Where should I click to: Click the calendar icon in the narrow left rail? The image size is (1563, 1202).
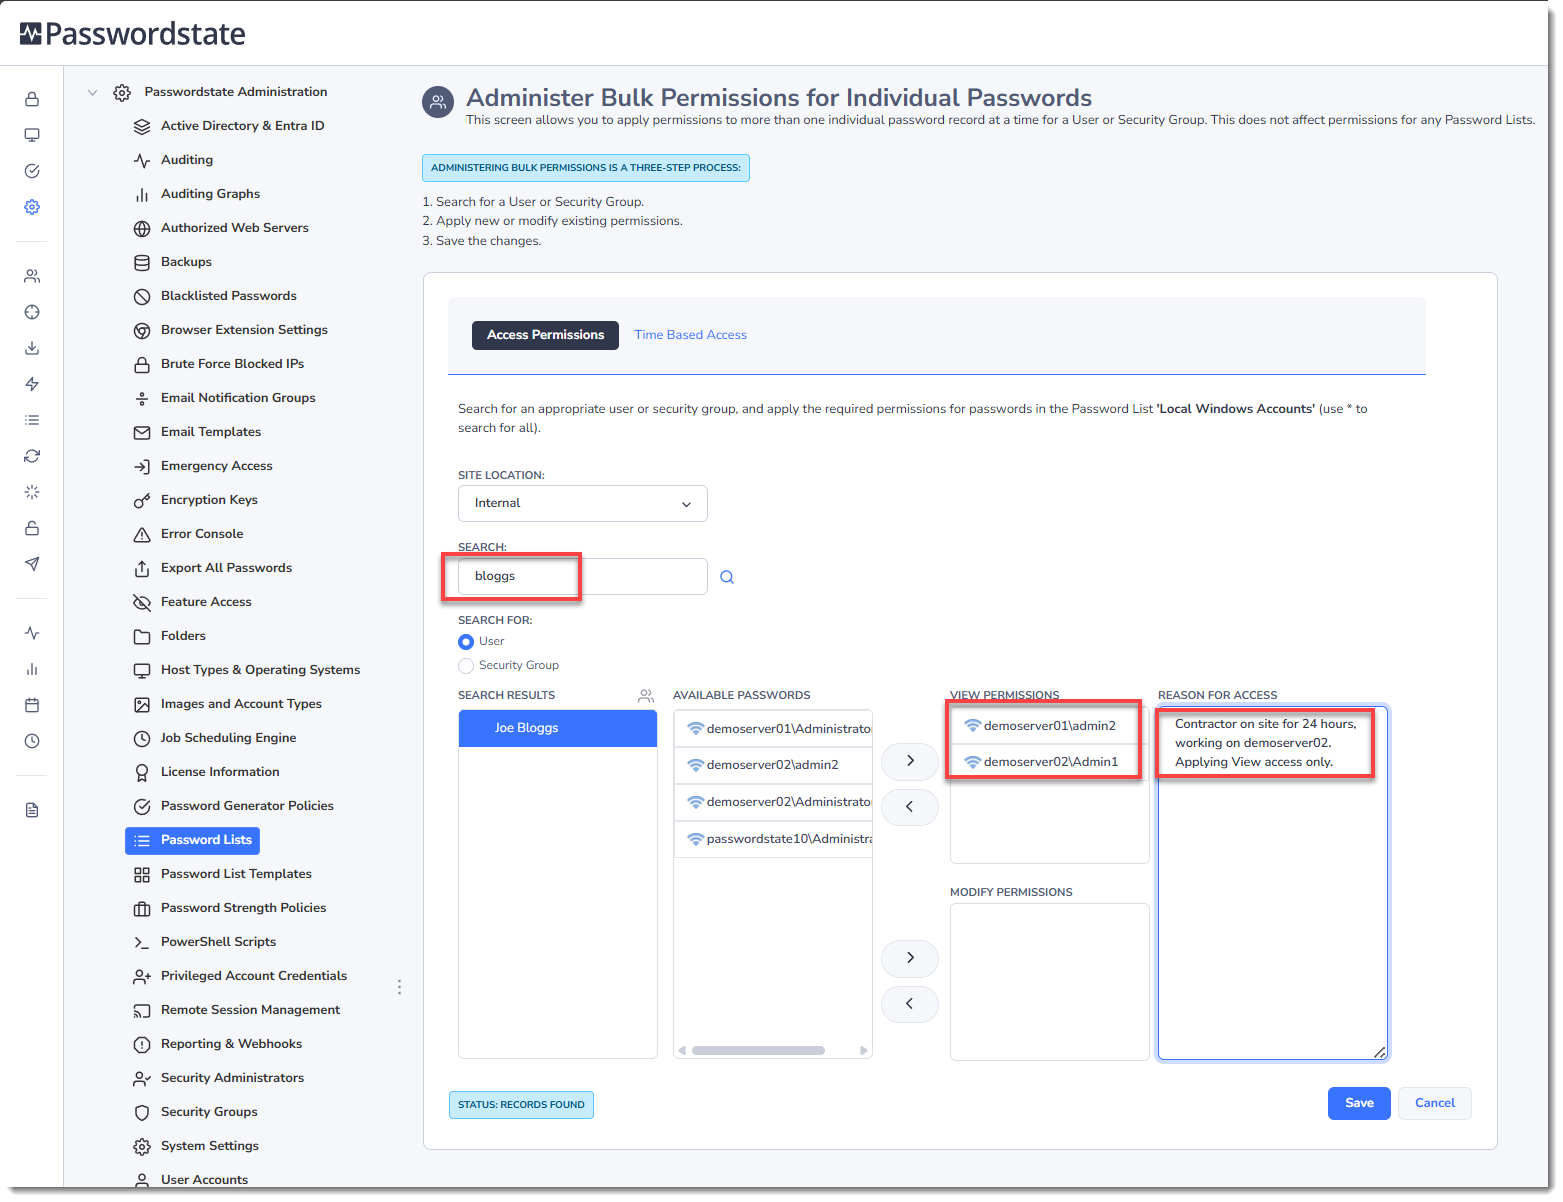(32, 705)
